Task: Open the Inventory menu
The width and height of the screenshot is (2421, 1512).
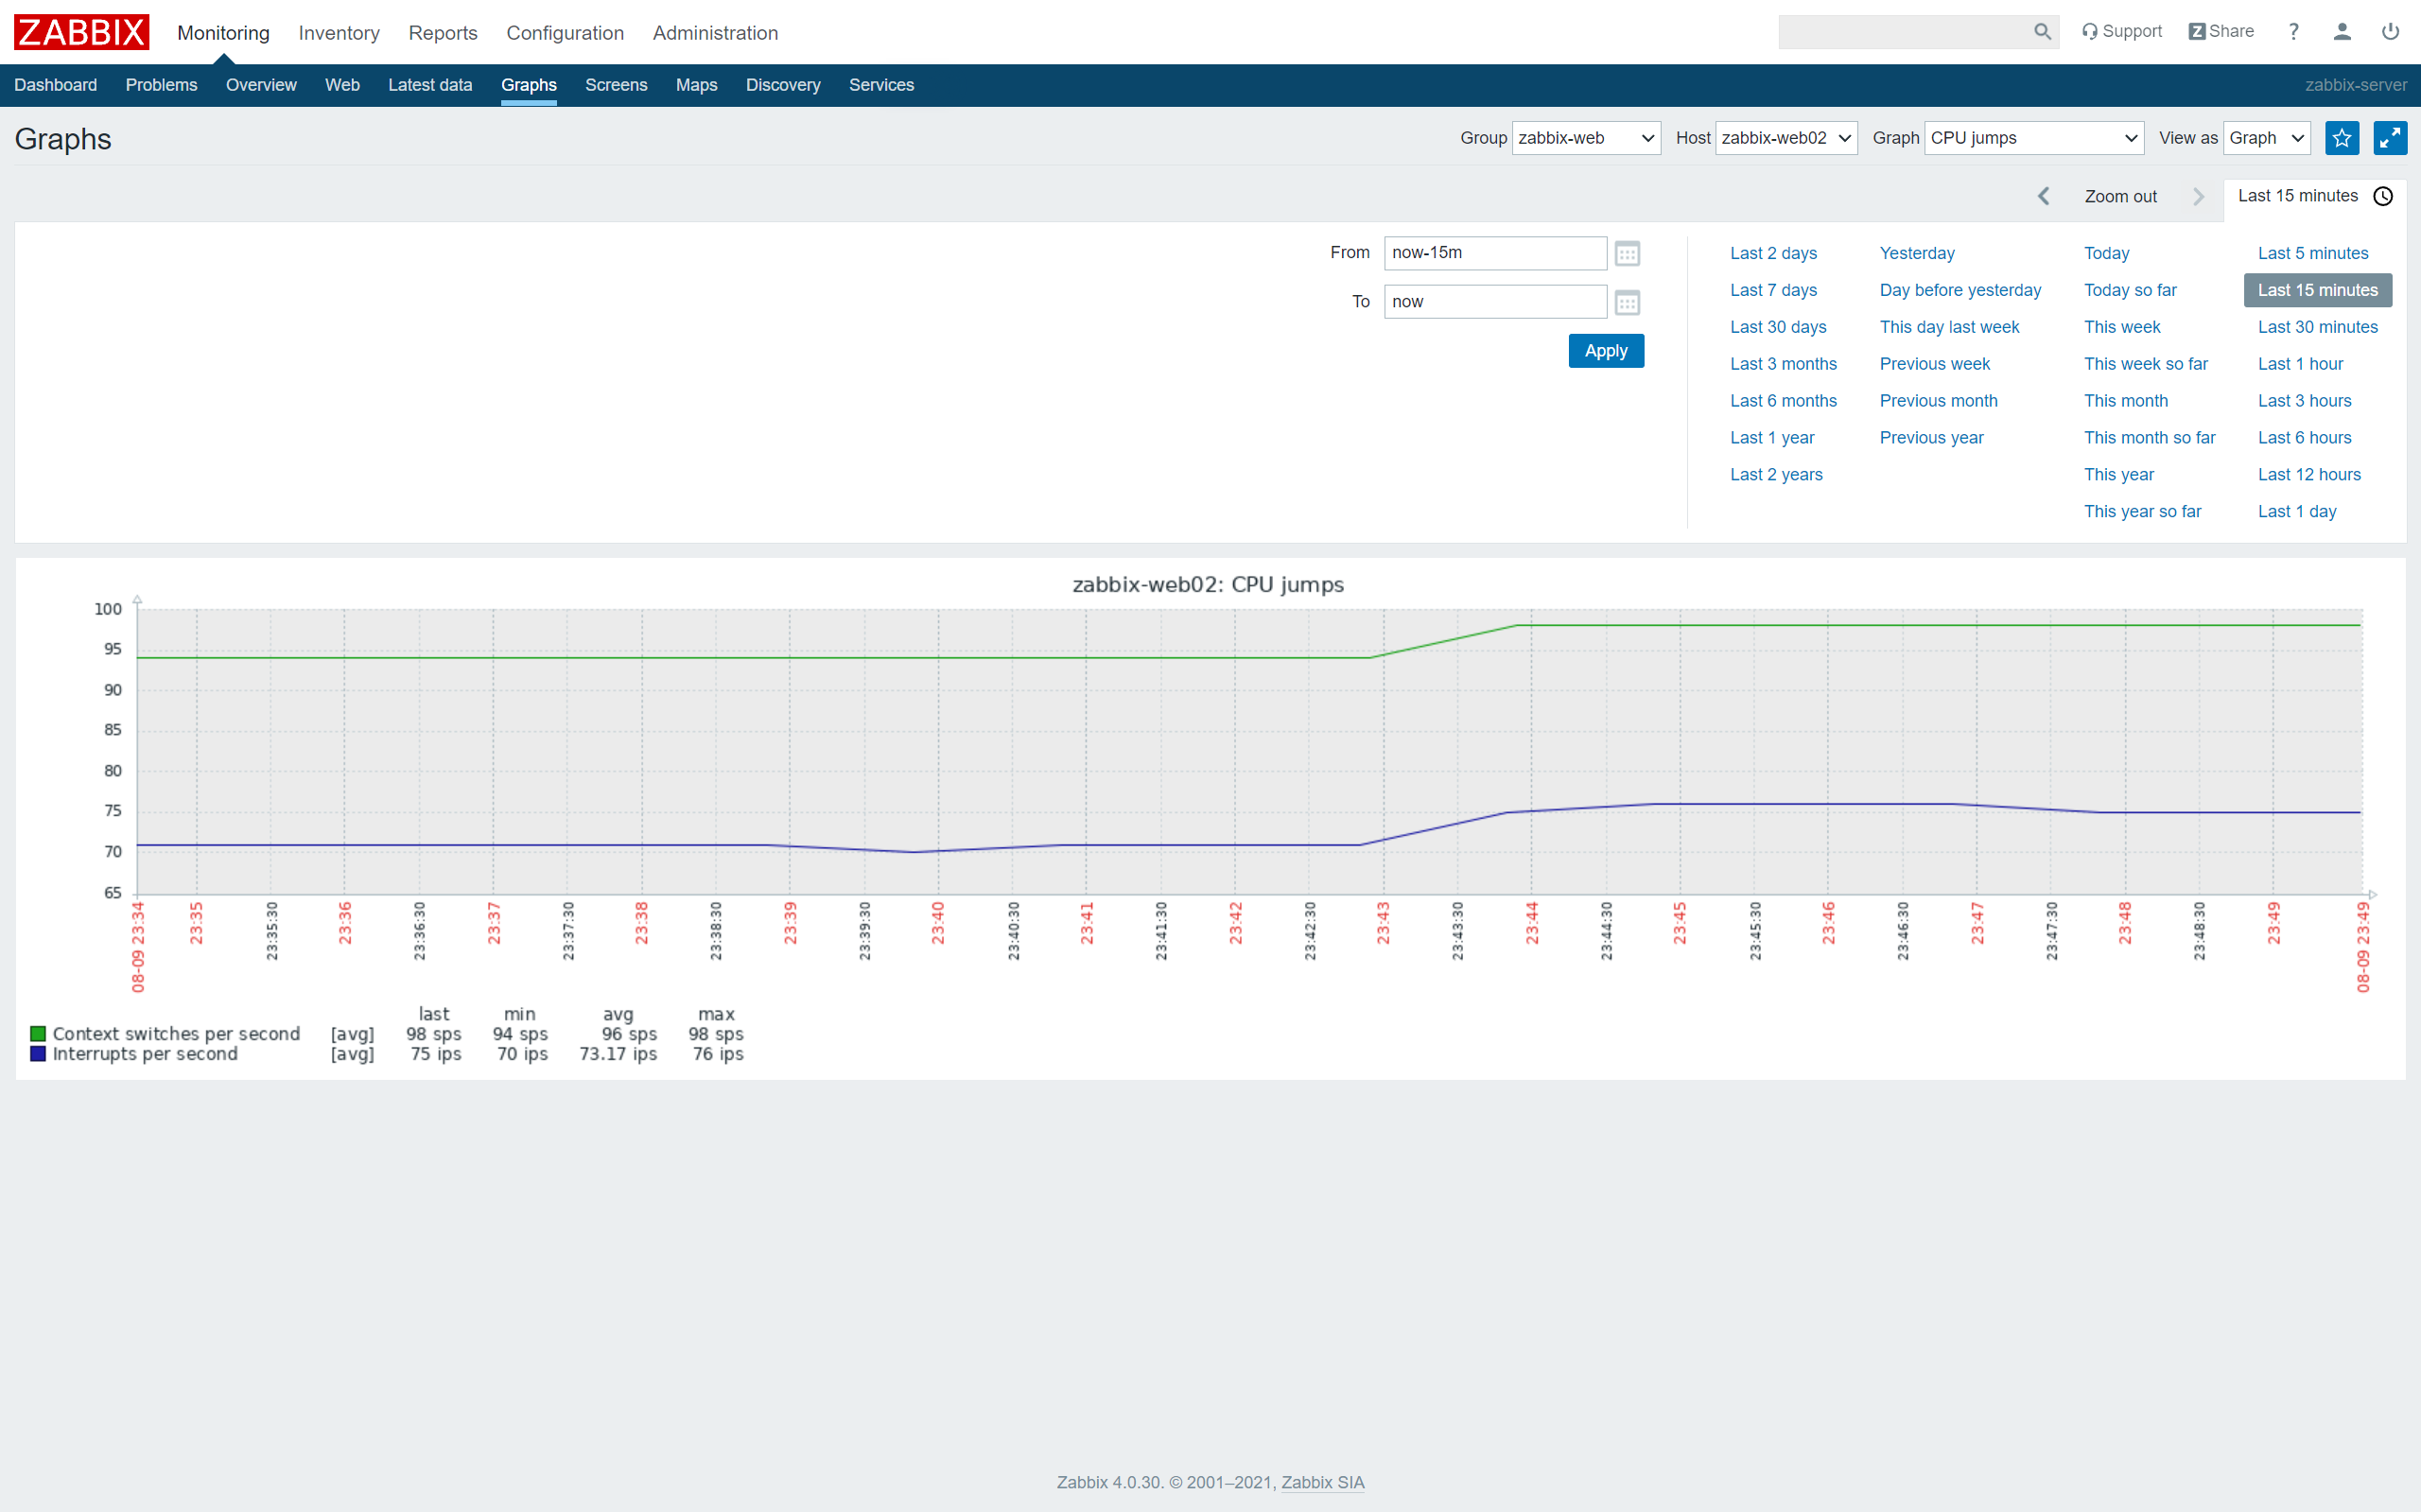Action: click(x=339, y=33)
